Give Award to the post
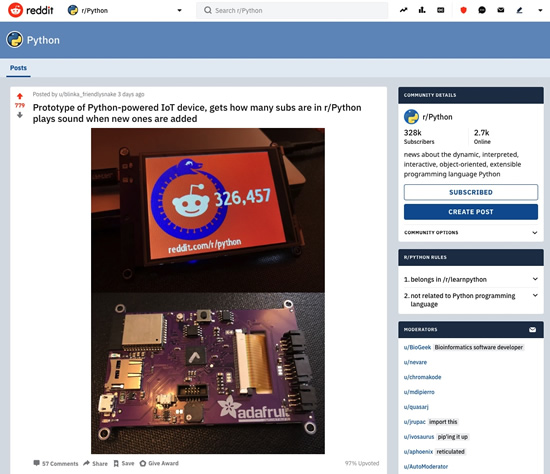The width and height of the screenshot is (550, 474). point(159,463)
